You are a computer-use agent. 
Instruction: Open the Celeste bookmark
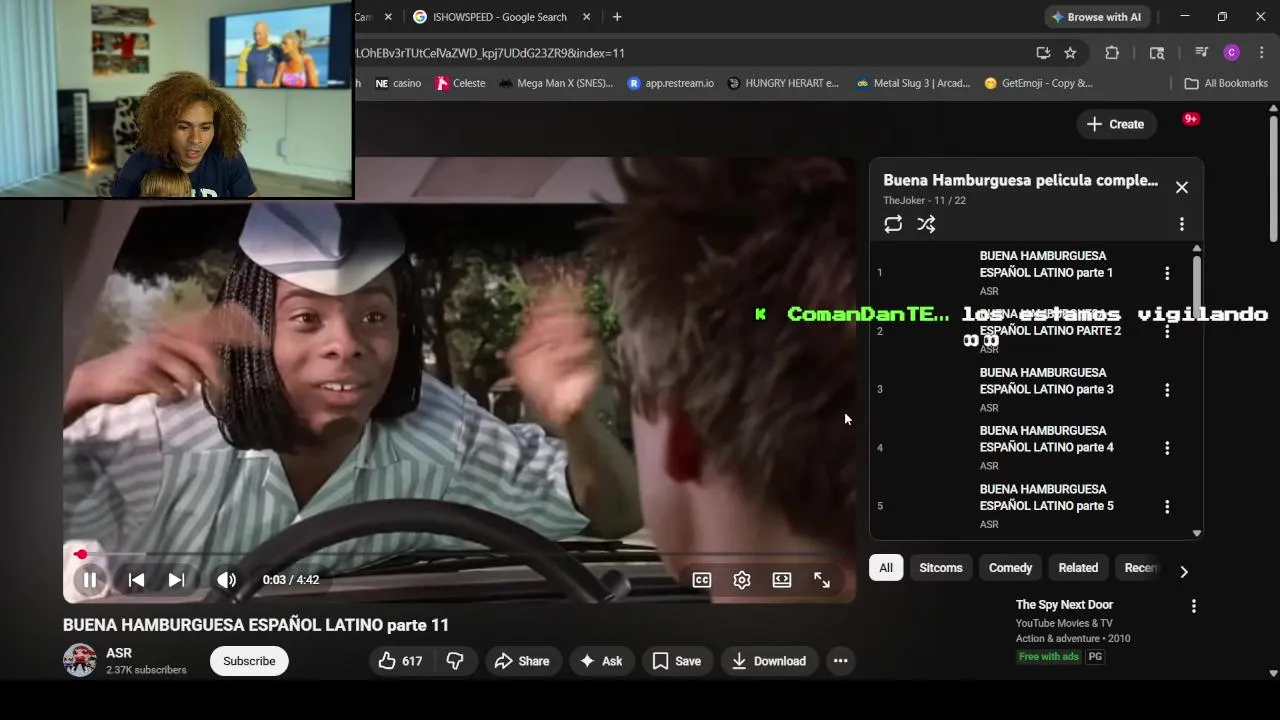(x=460, y=83)
